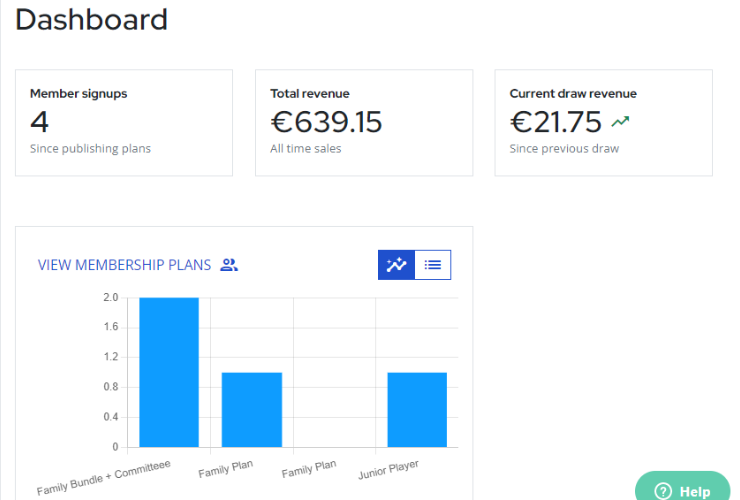Select the Total revenue card
Image resolution: width=740 pixels, height=500 pixels.
pos(364,123)
